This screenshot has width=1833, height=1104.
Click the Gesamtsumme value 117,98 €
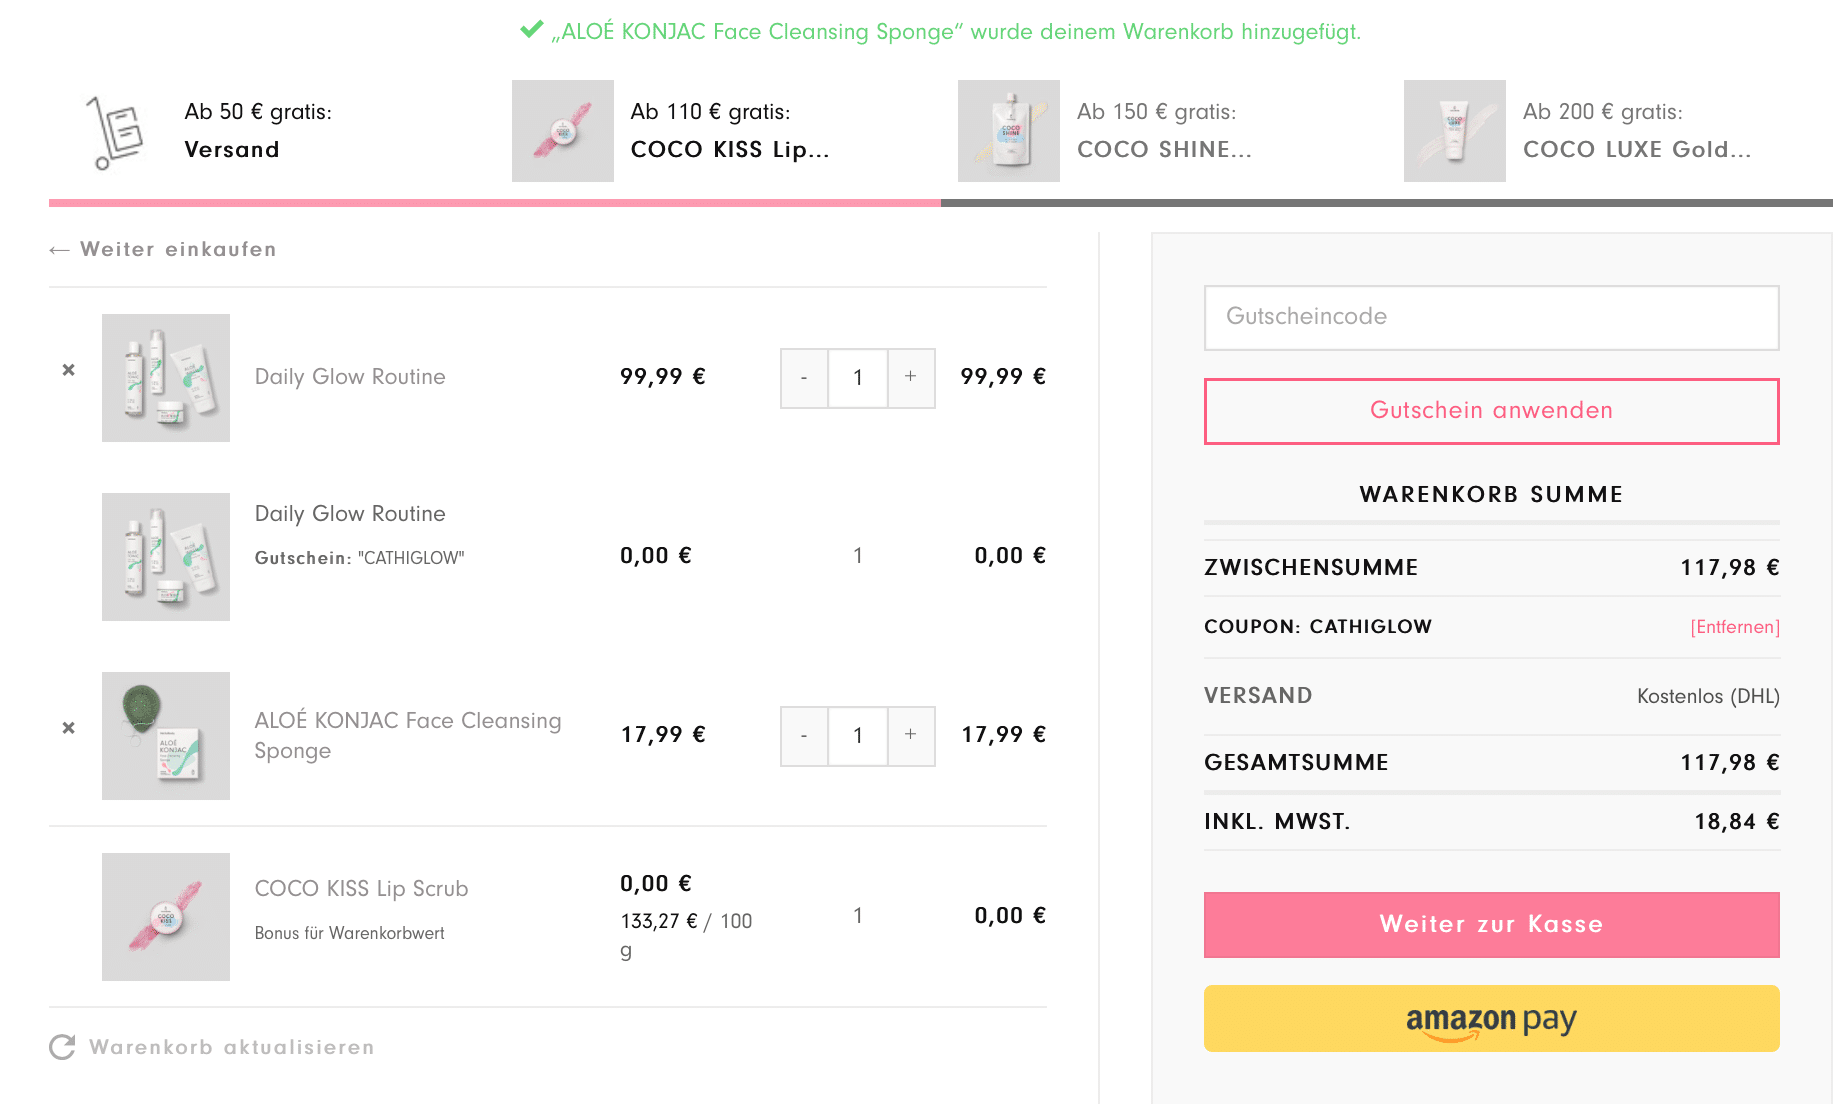(1730, 763)
